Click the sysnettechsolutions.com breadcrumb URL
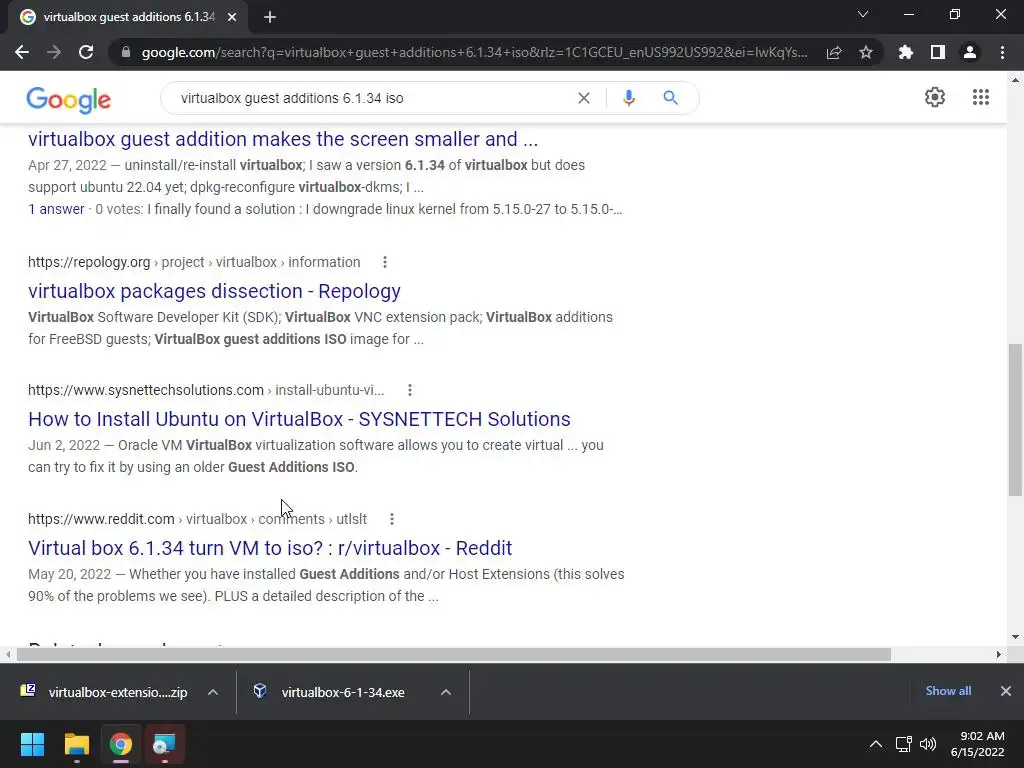The image size is (1024, 768). point(206,390)
